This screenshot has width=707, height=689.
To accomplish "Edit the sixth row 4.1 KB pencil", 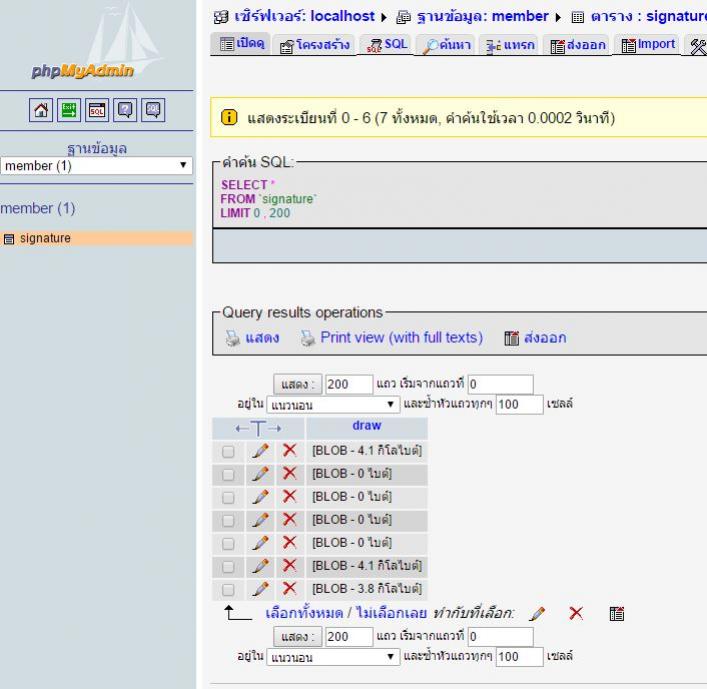I will pyautogui.click(x=260, y=565).
